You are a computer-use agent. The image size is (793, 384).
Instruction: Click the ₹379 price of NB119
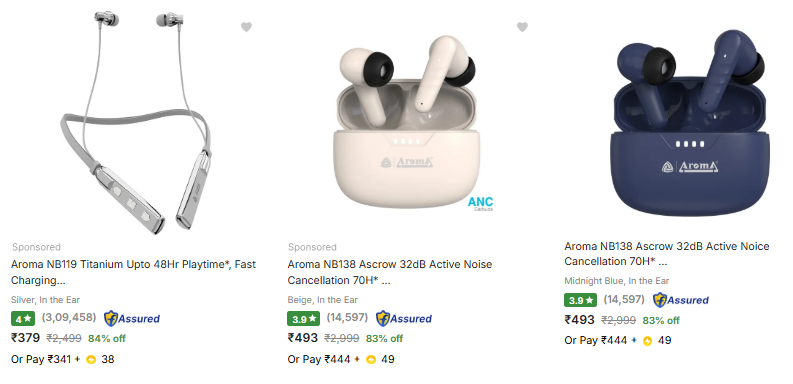[25, 337]
